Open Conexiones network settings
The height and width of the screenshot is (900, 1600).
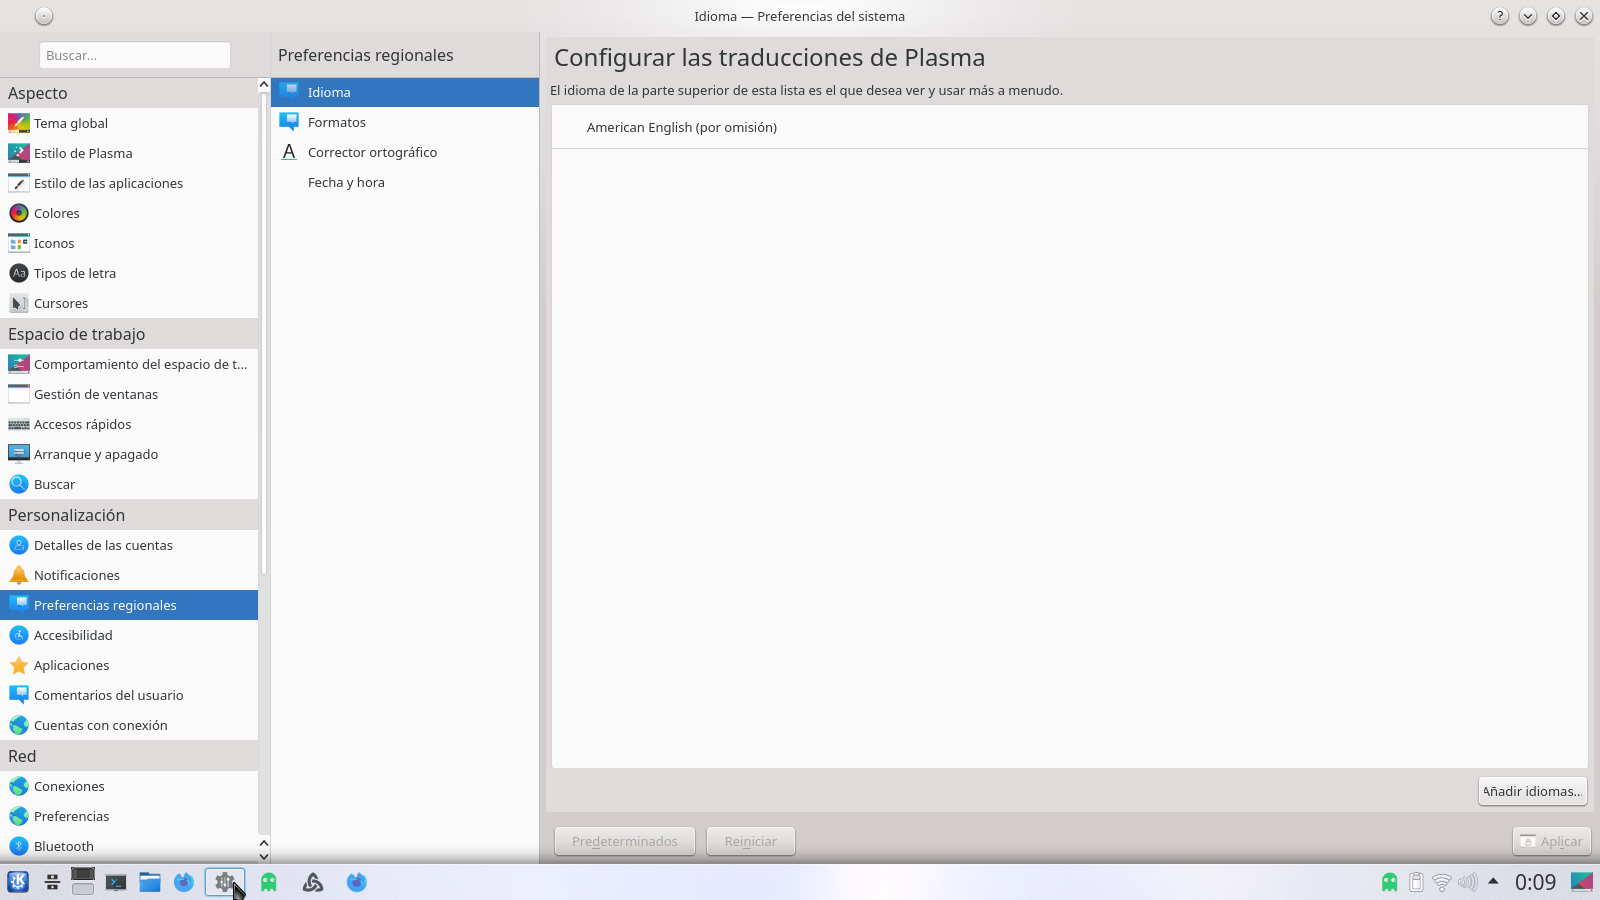pyautogui.click(x=129, y=786)
